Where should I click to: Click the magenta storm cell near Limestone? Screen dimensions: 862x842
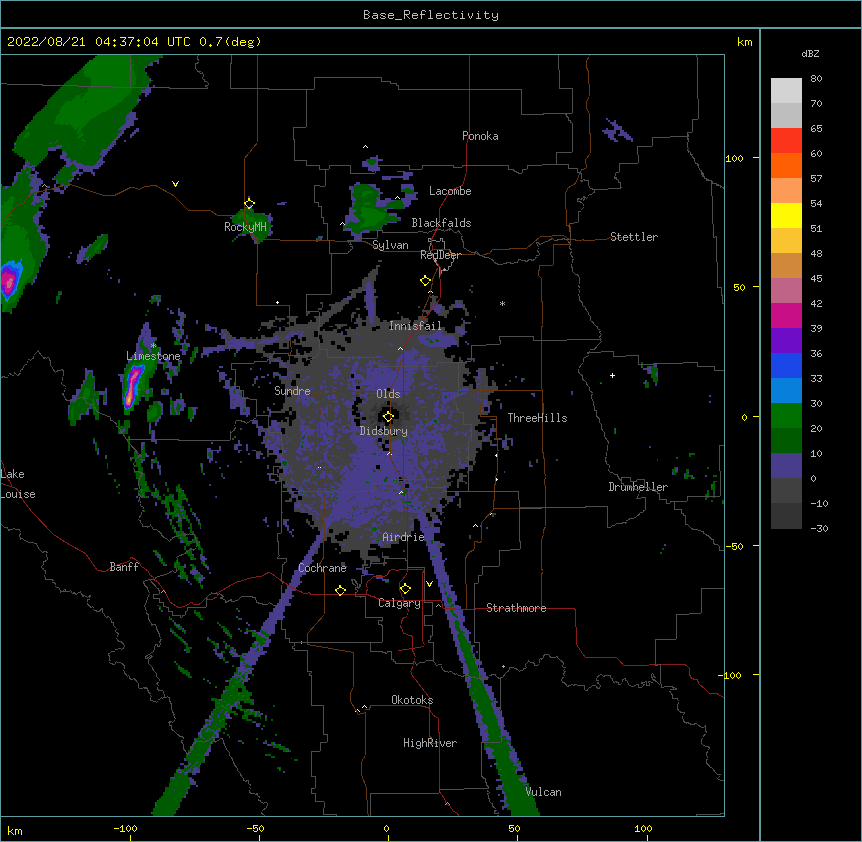tap(132, 386)
